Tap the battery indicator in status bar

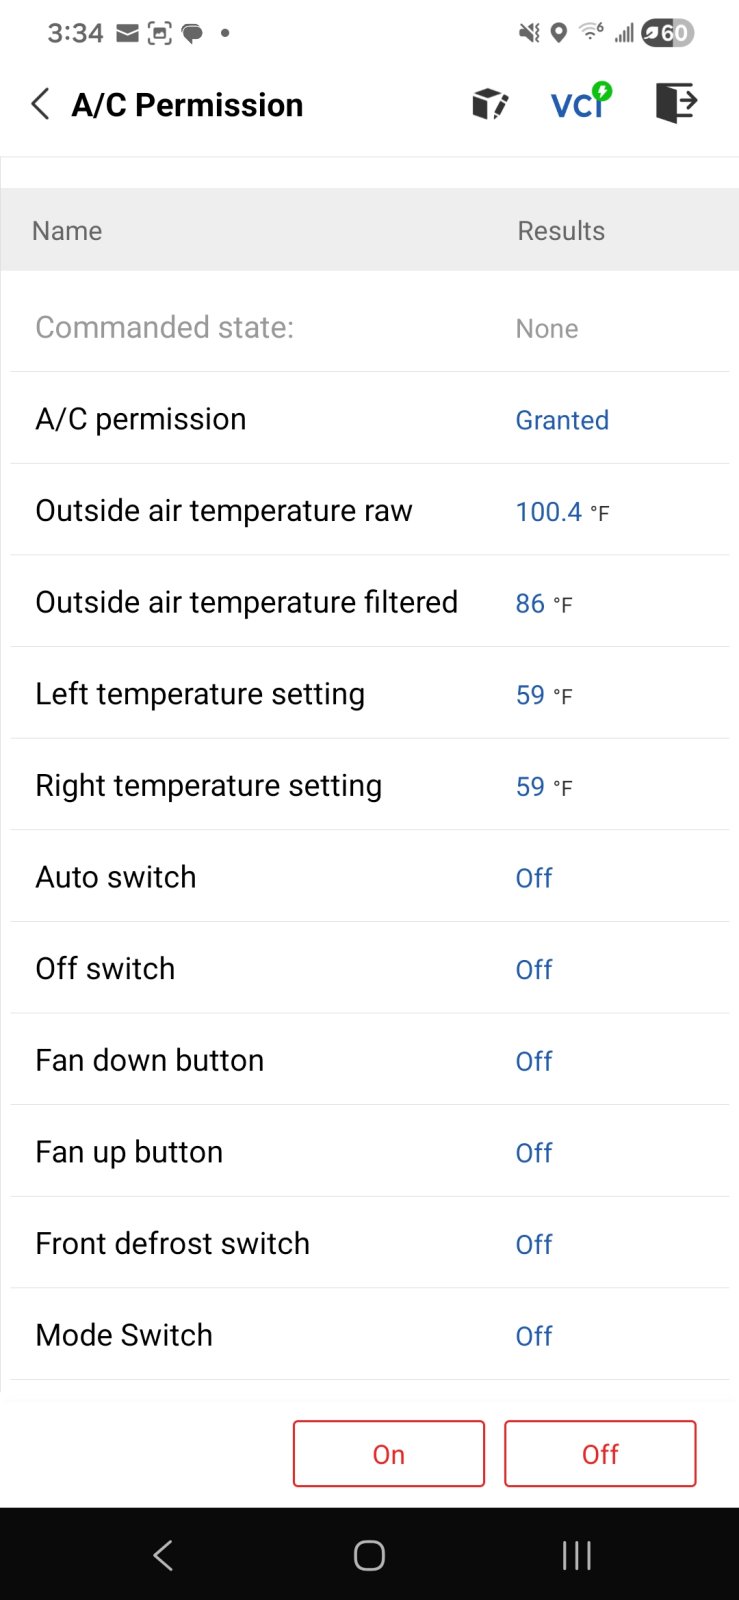[667, 33]
